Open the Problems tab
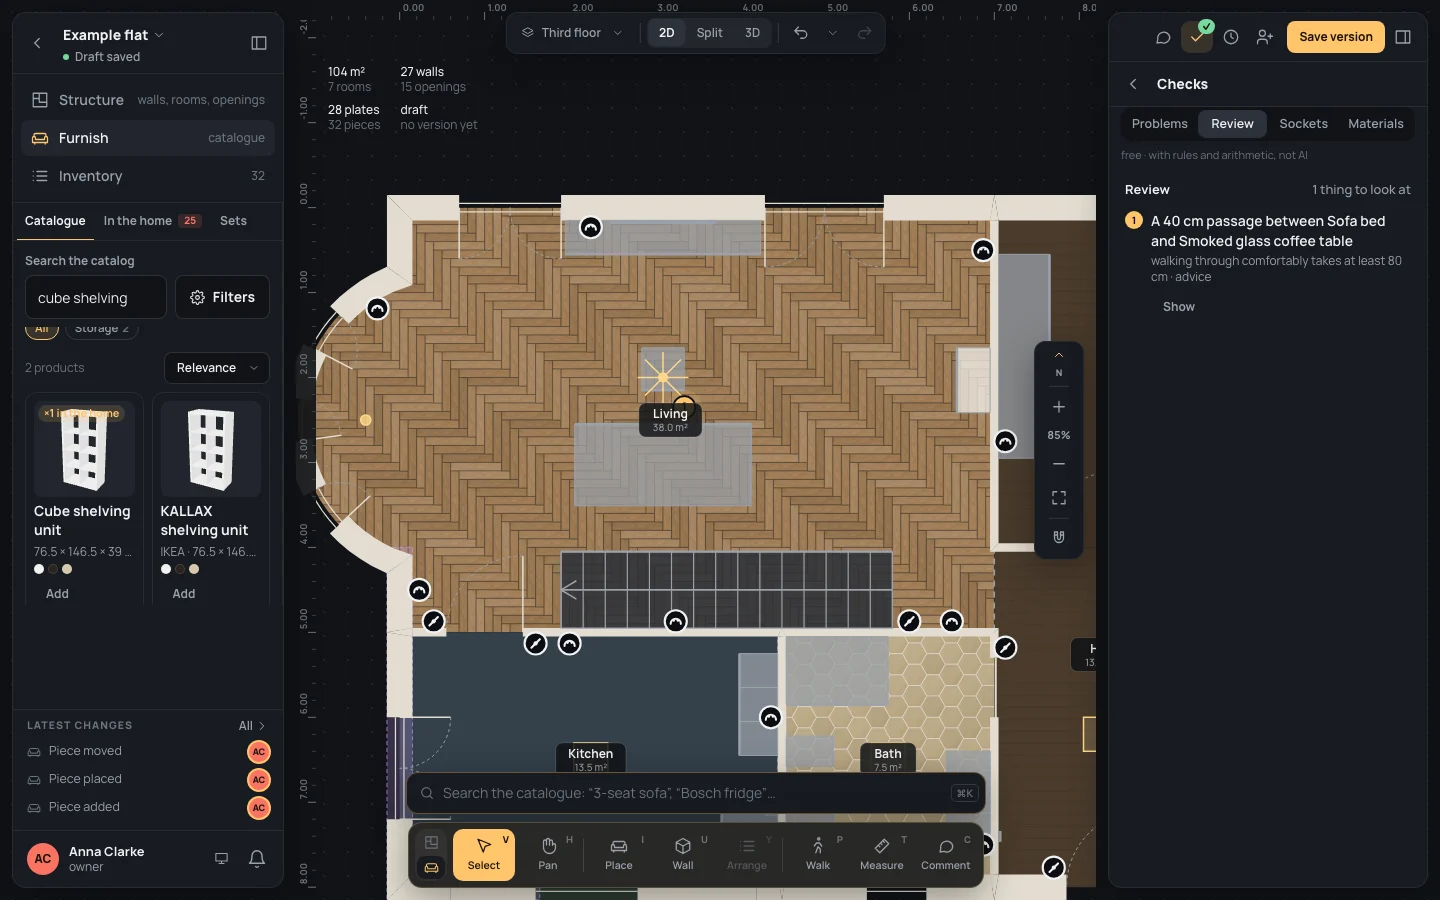This screenshot has height=900, width=1440. point(1160,124)
